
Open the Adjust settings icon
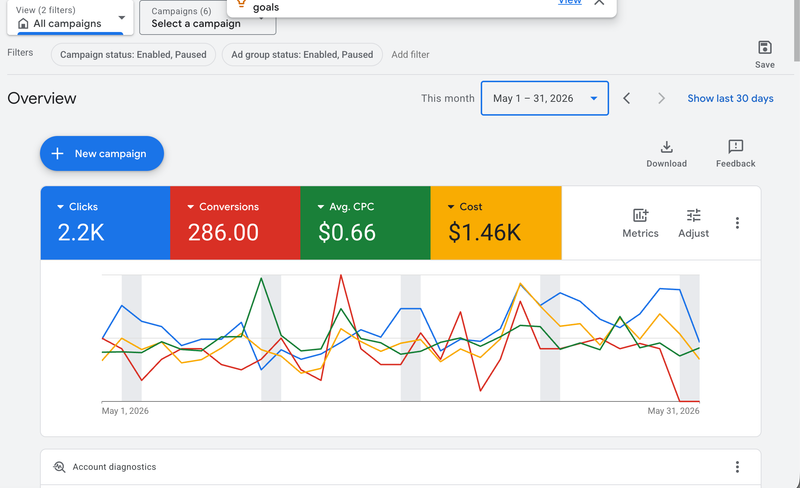click(693, 215)
